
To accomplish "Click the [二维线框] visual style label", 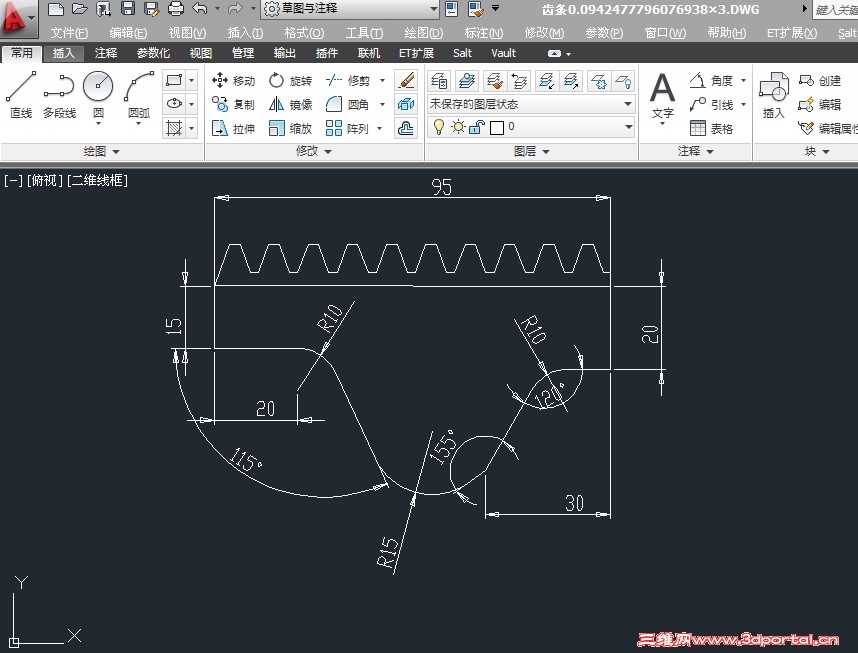I will 97,180.
